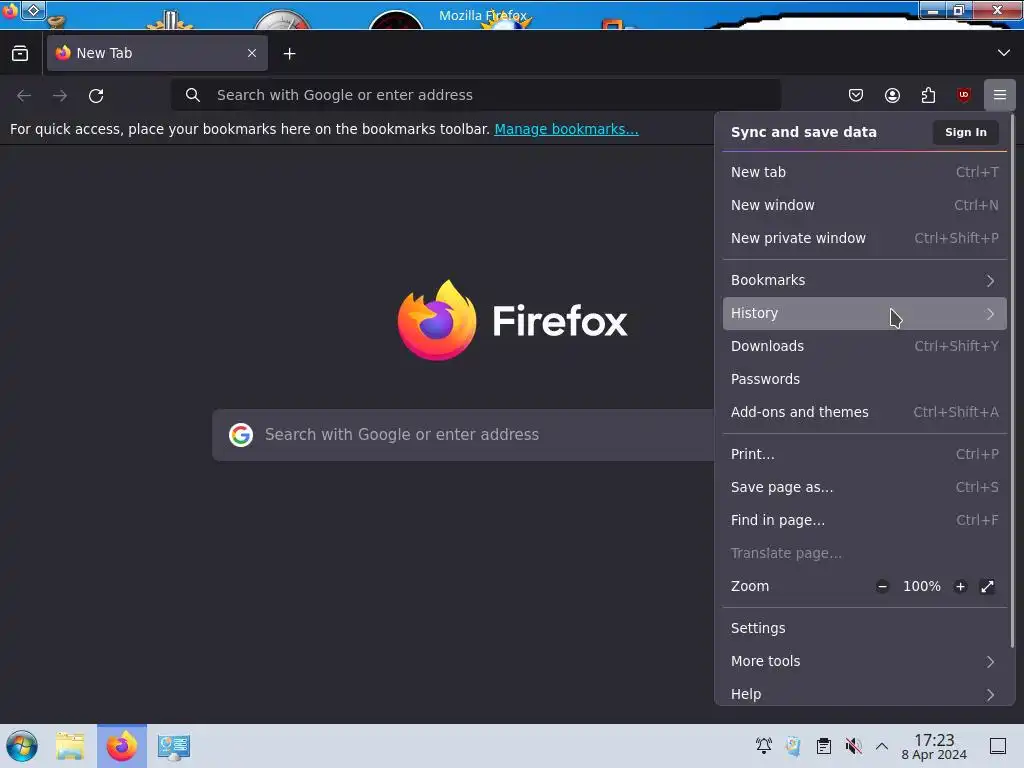Increase zoom with the plus button
The image size is (1024, 768).
960,586
